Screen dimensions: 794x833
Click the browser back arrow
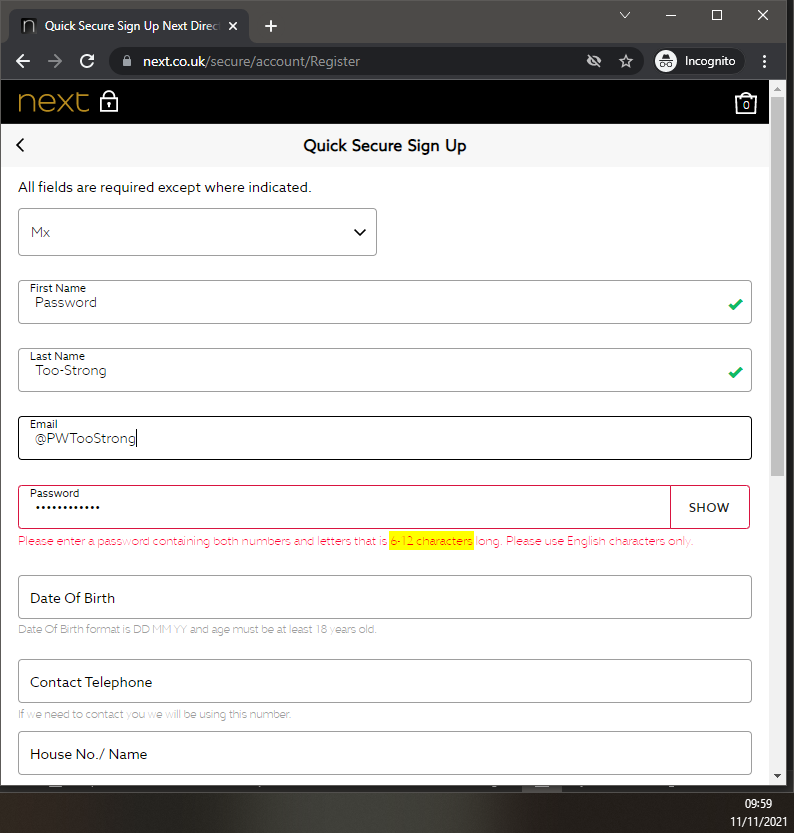[x=23, y=61]
